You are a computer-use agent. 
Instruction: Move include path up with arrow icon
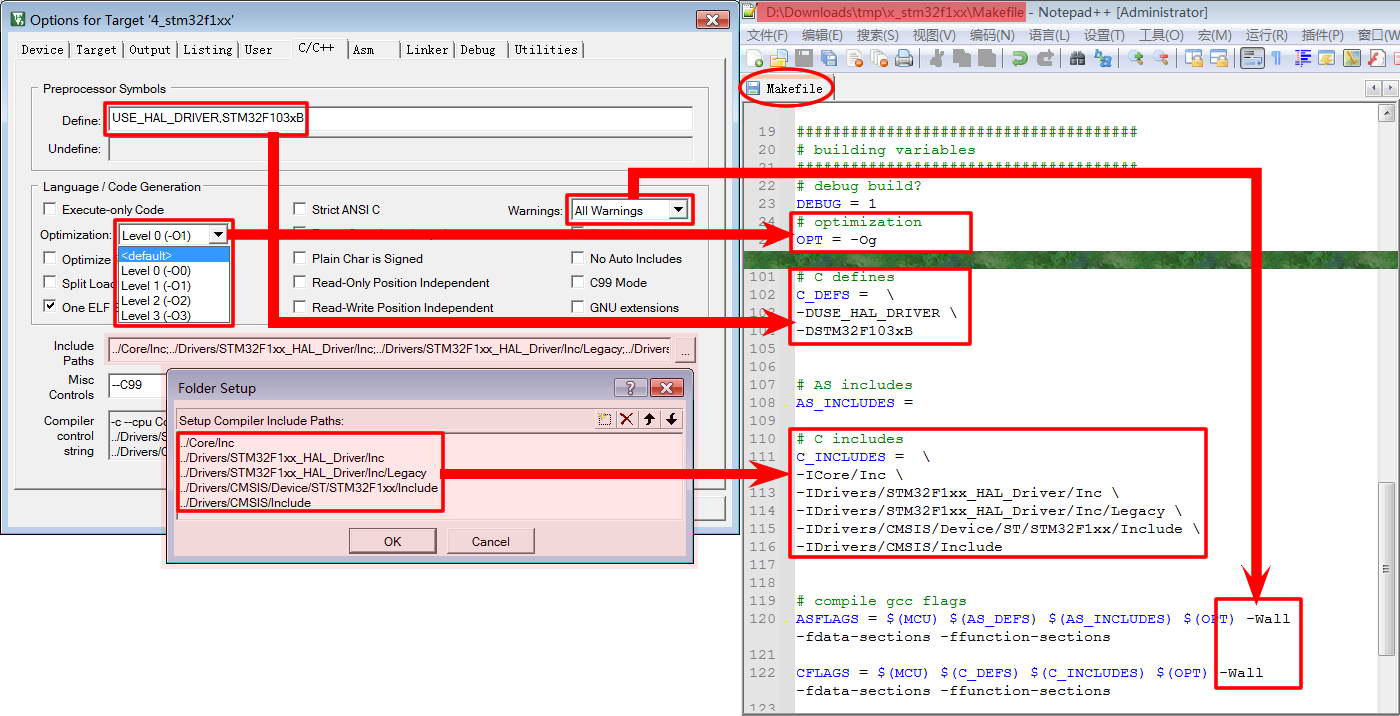click(650, 420)
